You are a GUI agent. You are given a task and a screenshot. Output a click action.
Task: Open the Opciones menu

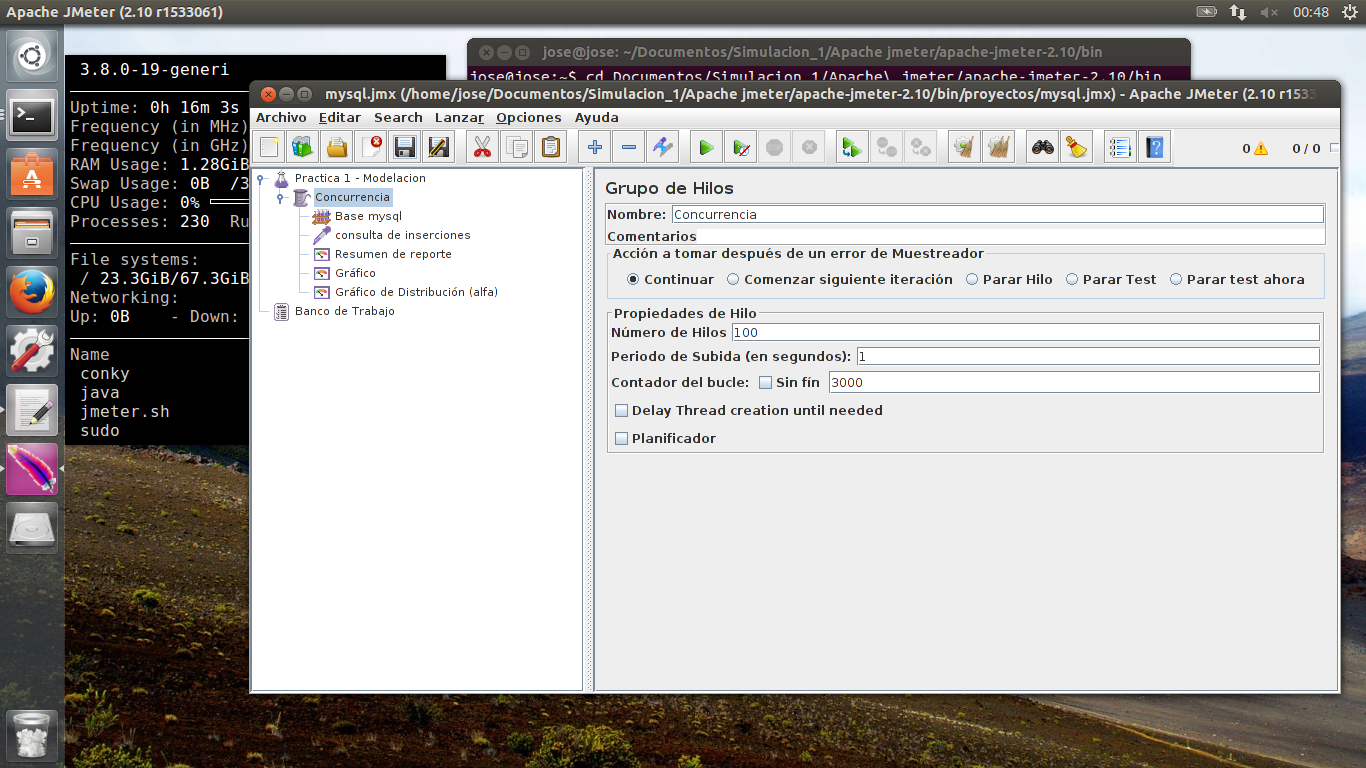[529, 117]
